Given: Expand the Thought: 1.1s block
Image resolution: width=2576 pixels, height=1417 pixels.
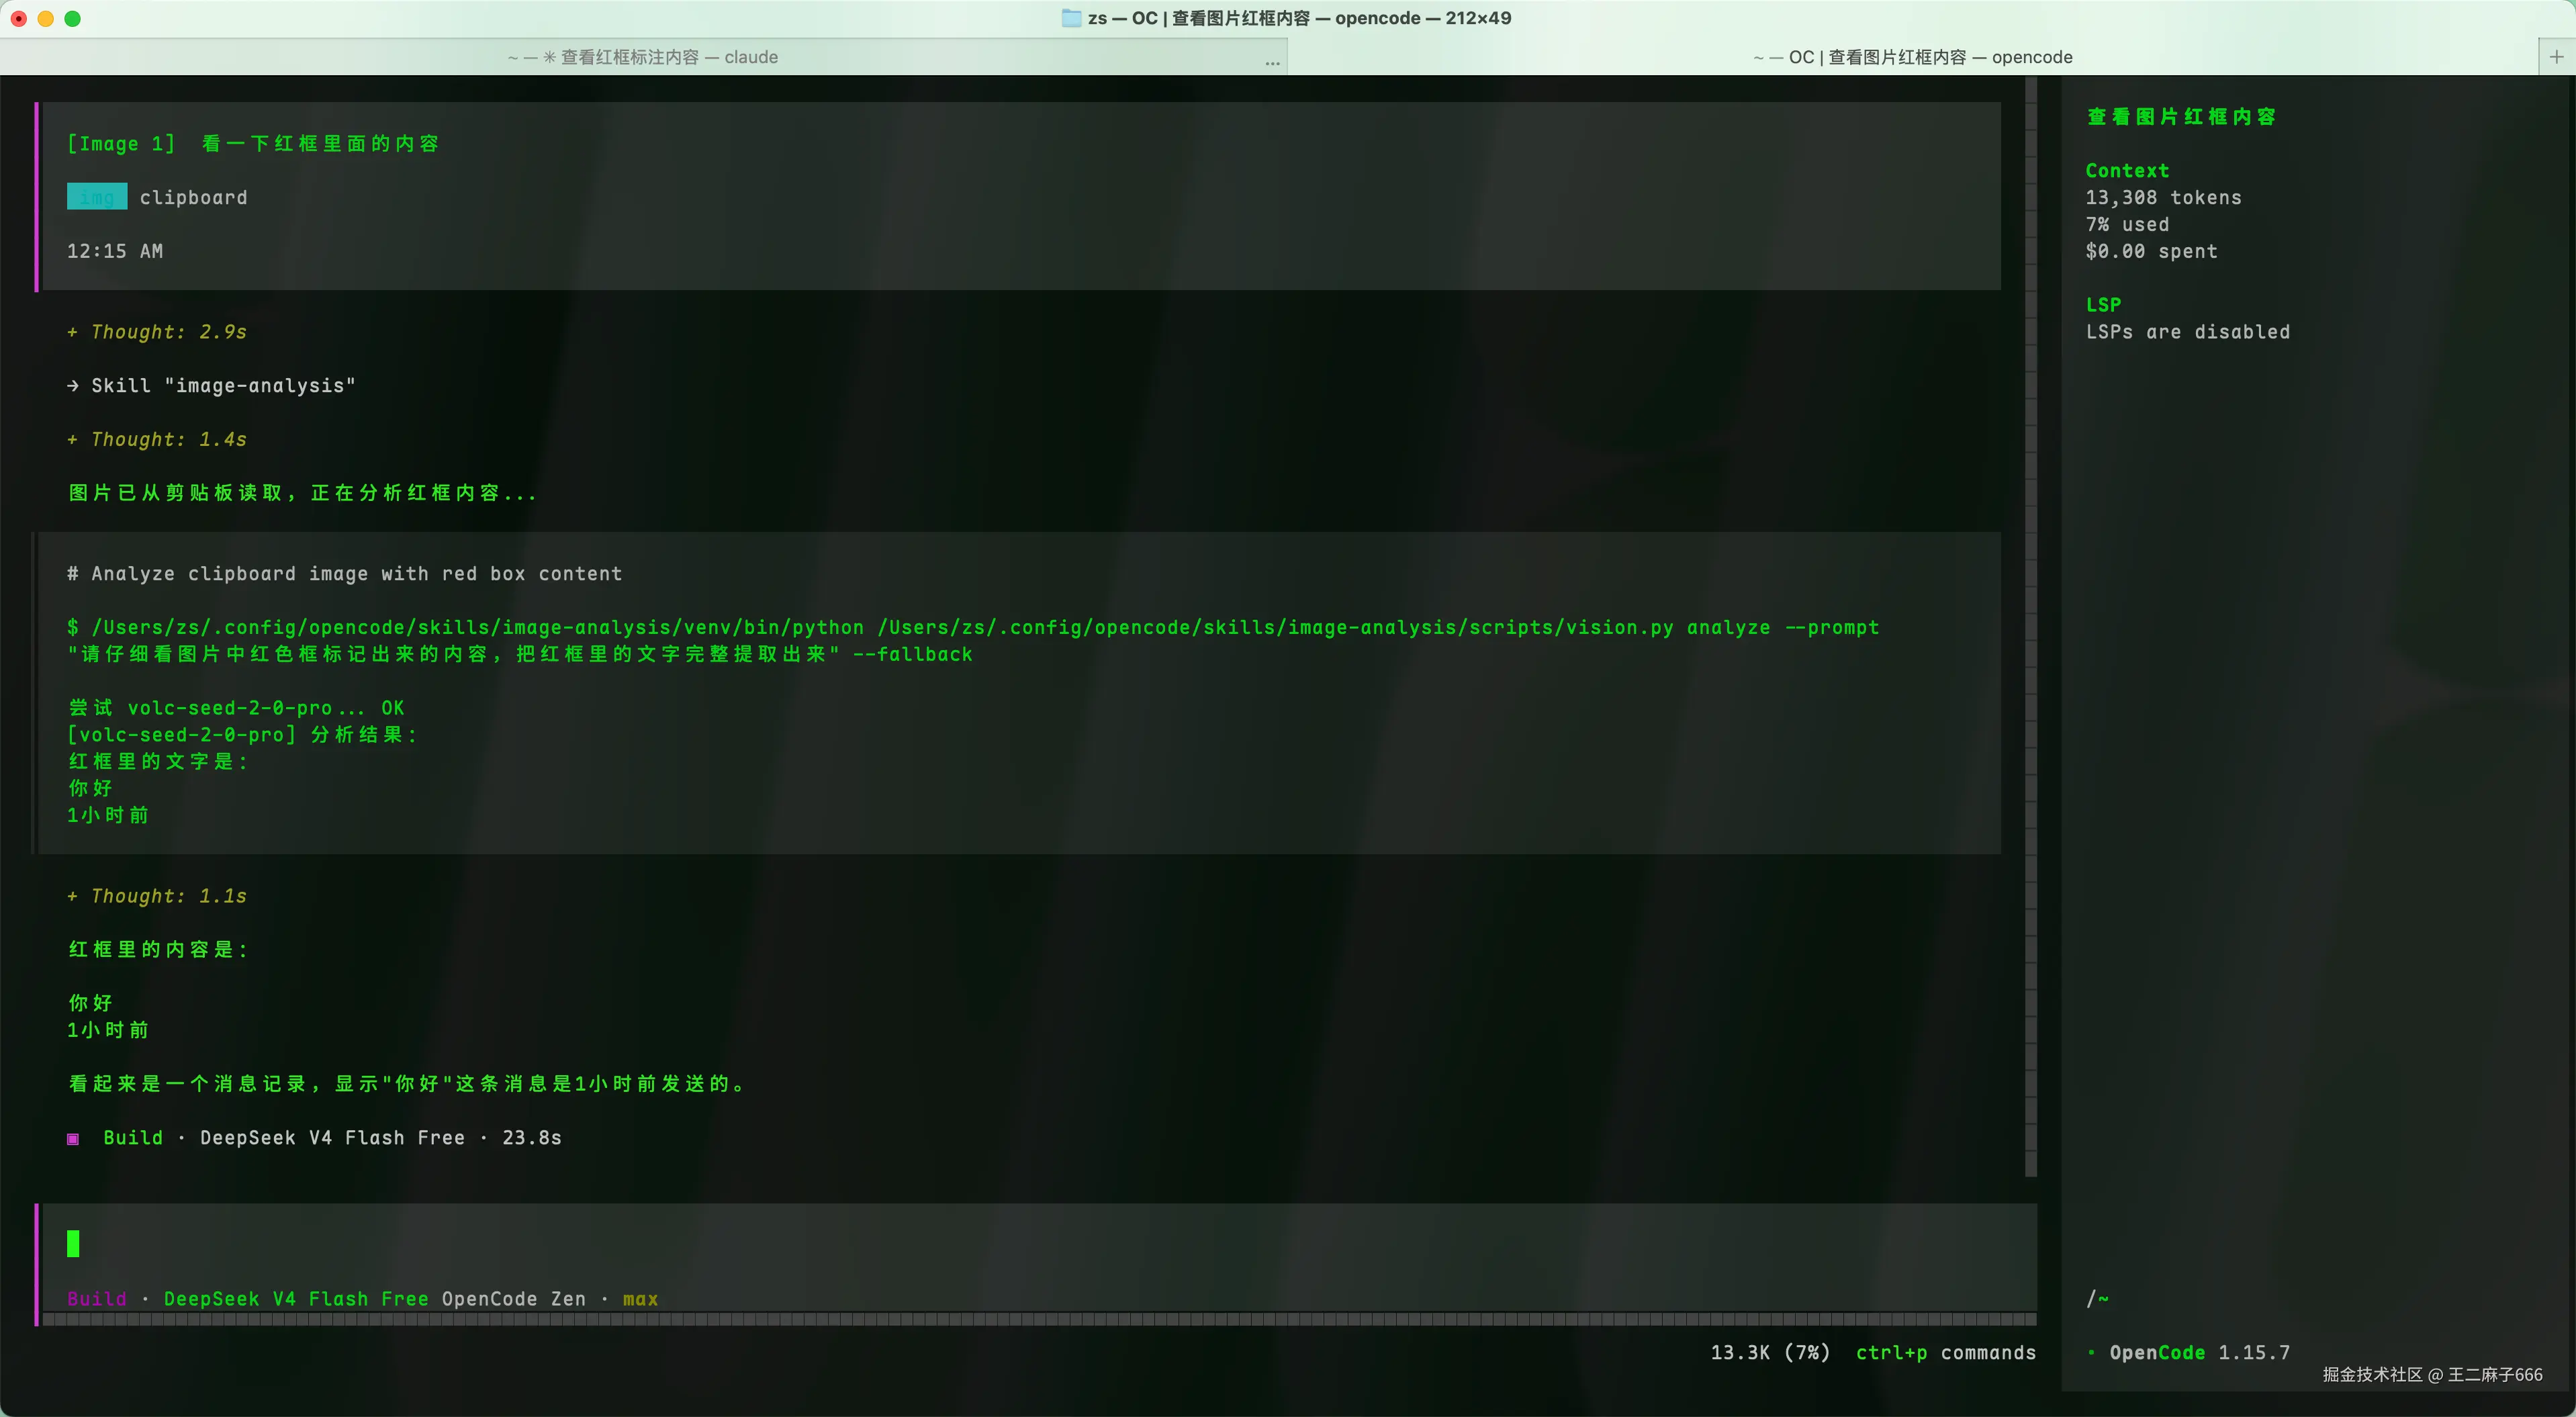Looking at the screenshot, I should [157, 896].
